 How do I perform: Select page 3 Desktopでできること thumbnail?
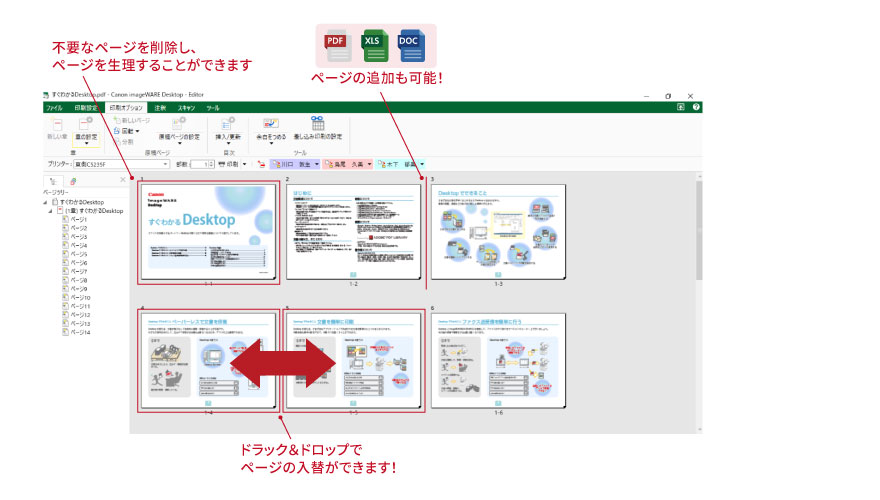(x=498, y=232)
